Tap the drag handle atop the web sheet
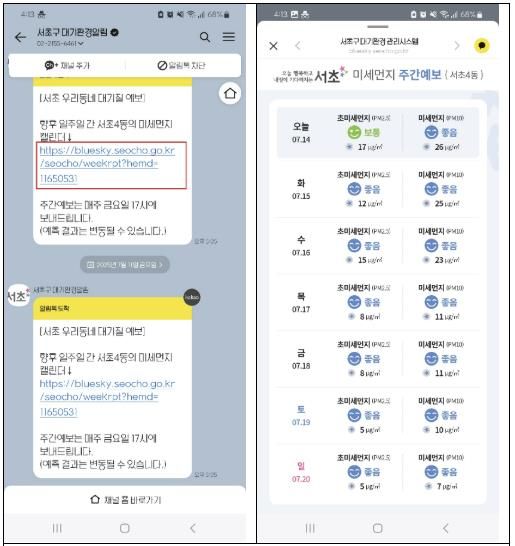Screen dimensions: 515x546 click(377, 26)
